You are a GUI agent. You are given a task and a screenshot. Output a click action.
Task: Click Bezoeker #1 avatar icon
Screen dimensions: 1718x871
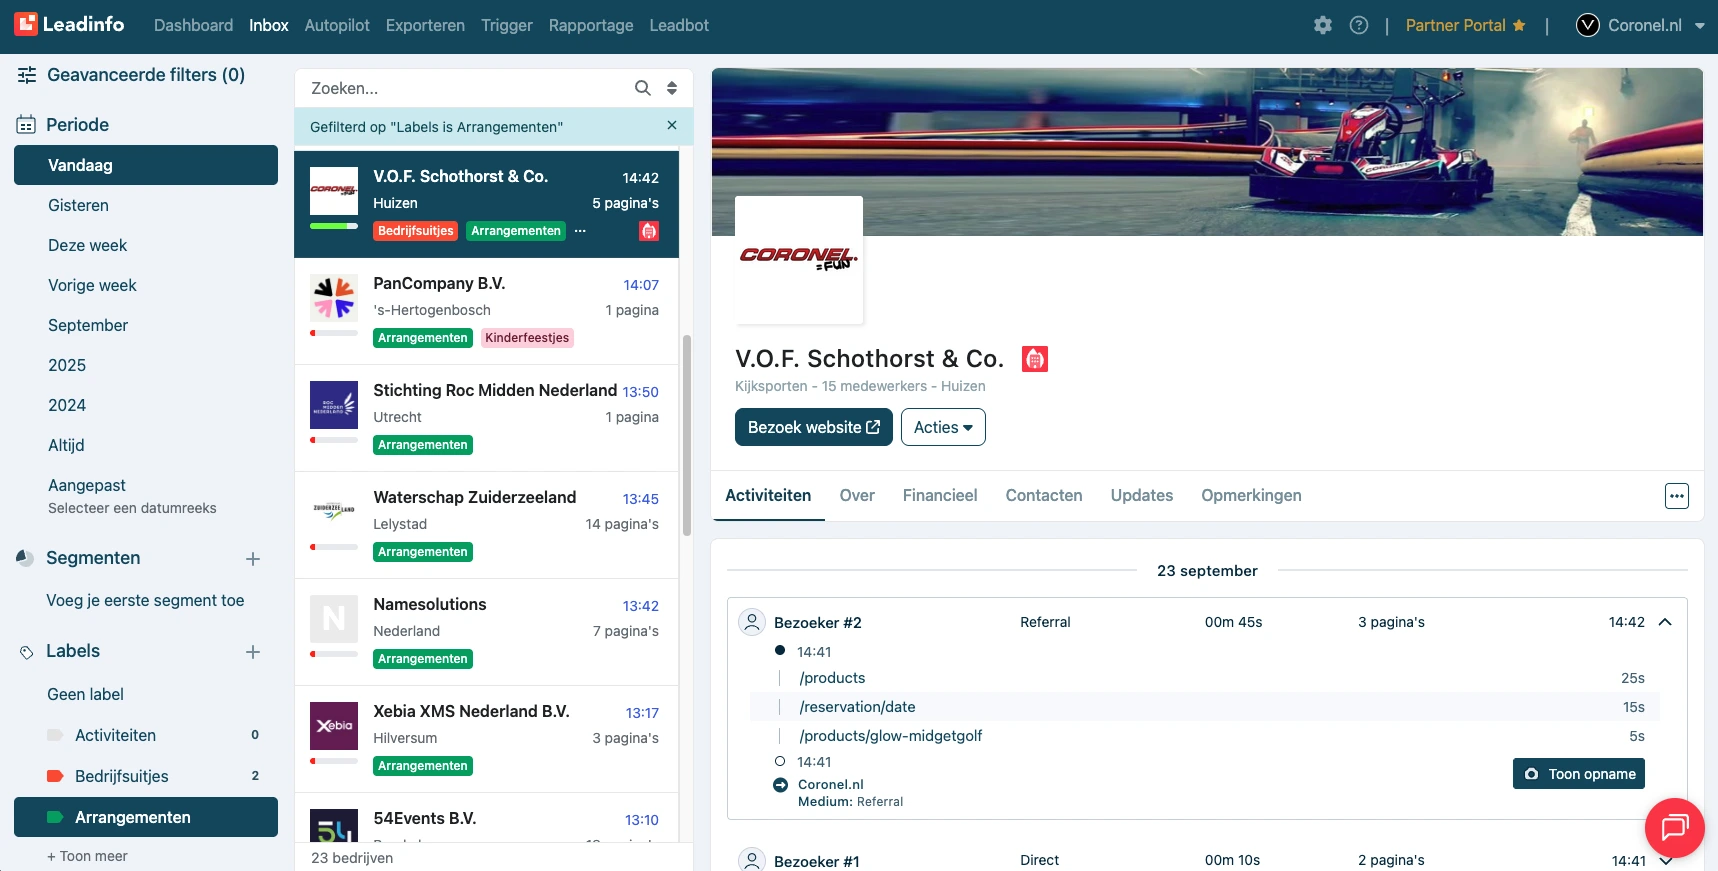752,860
